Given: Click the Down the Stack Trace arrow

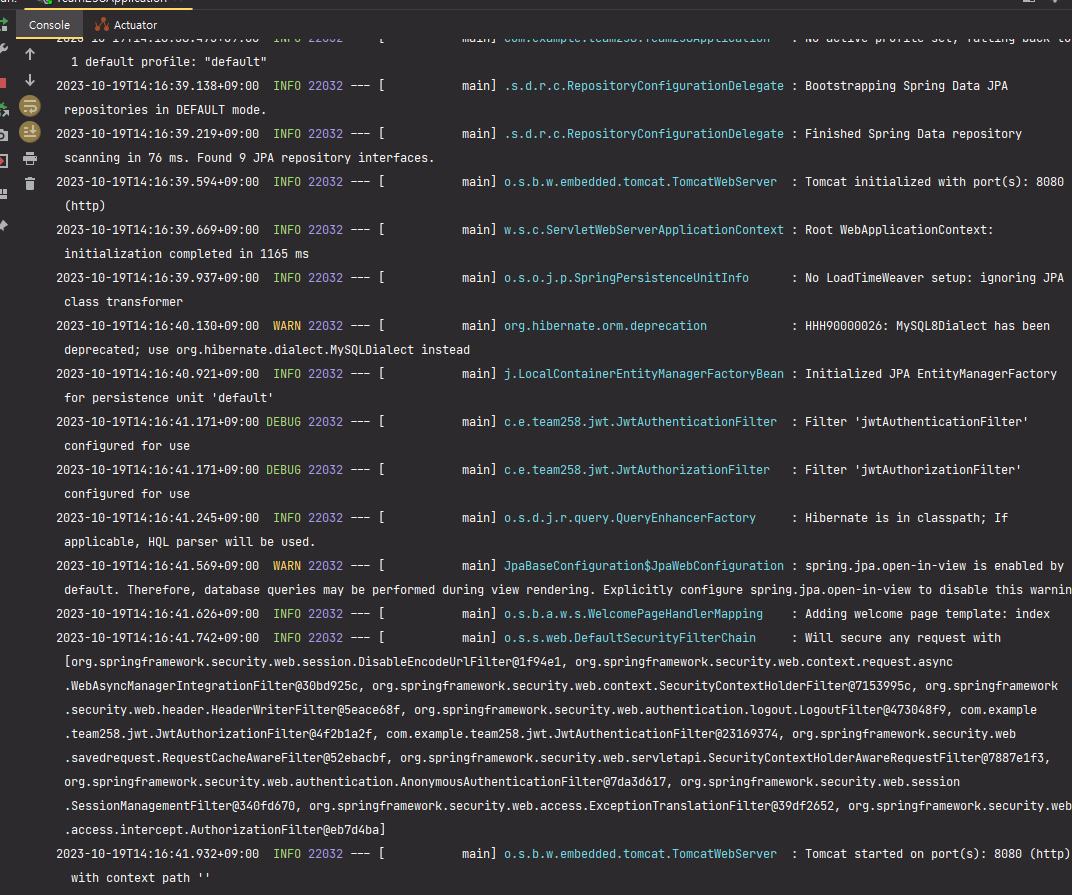Looking at the screenshot, I should [x=30, y=80].
